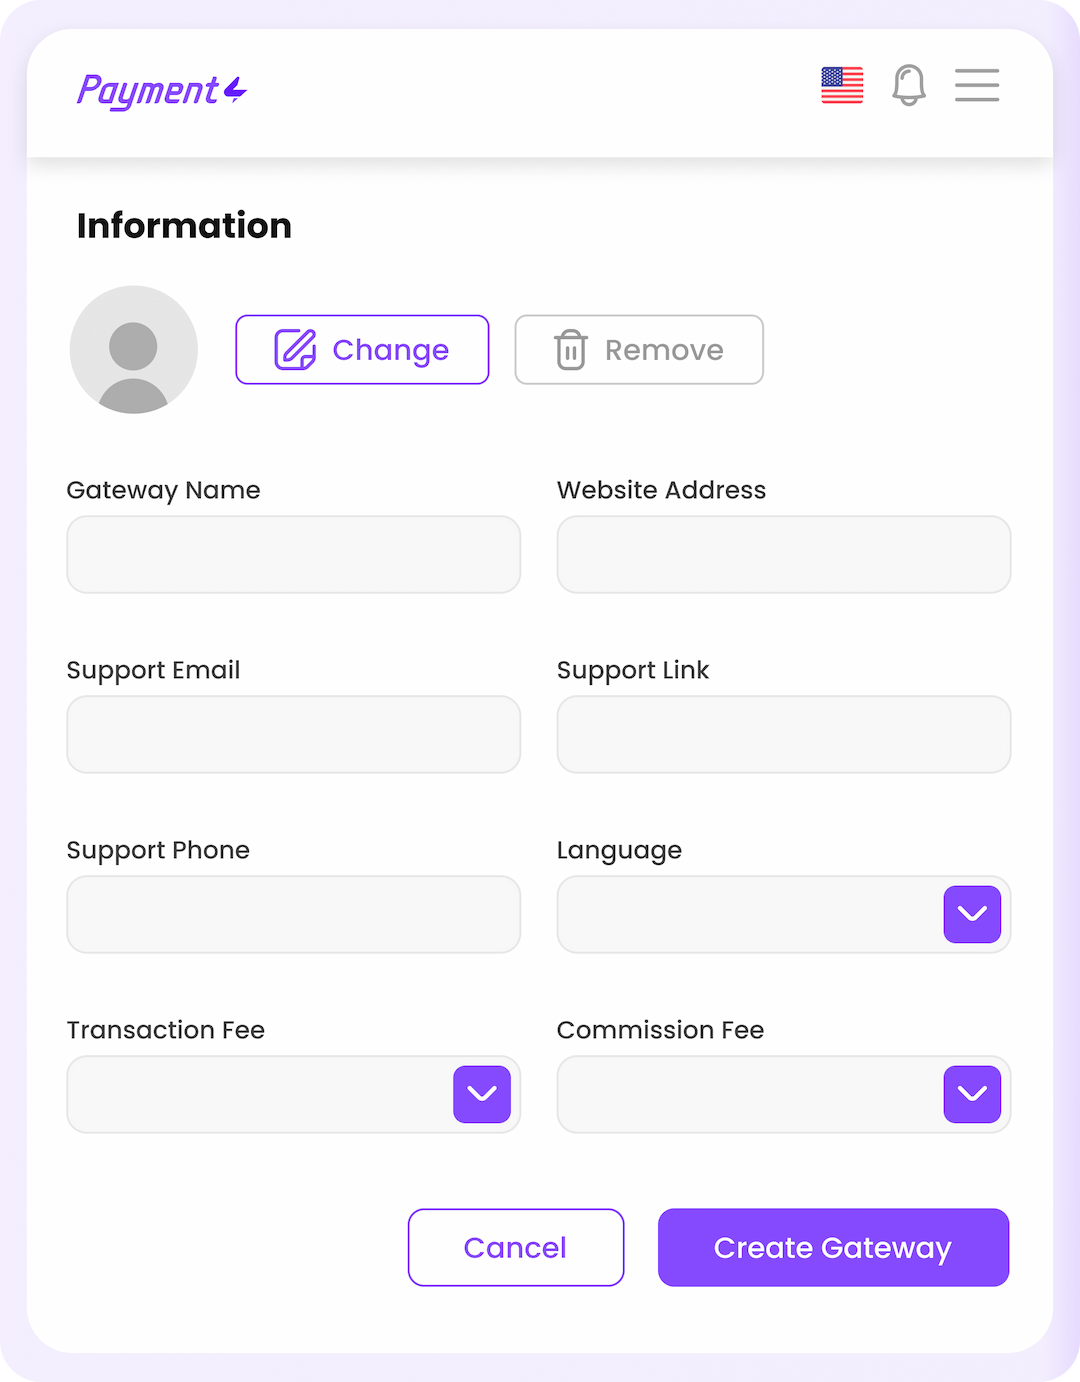The image size is (1080, 1382).
Task: Open notifications bell icon
Action: tap(909, 85)
